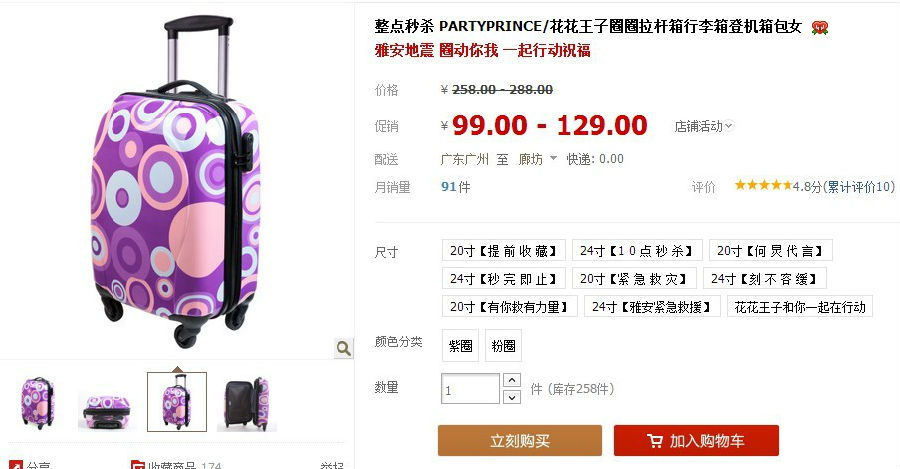Open the 累计评价10 reviews link
The width and height of the screenshot is (900, 469).
pyautogui.click(x=859, y=187)
